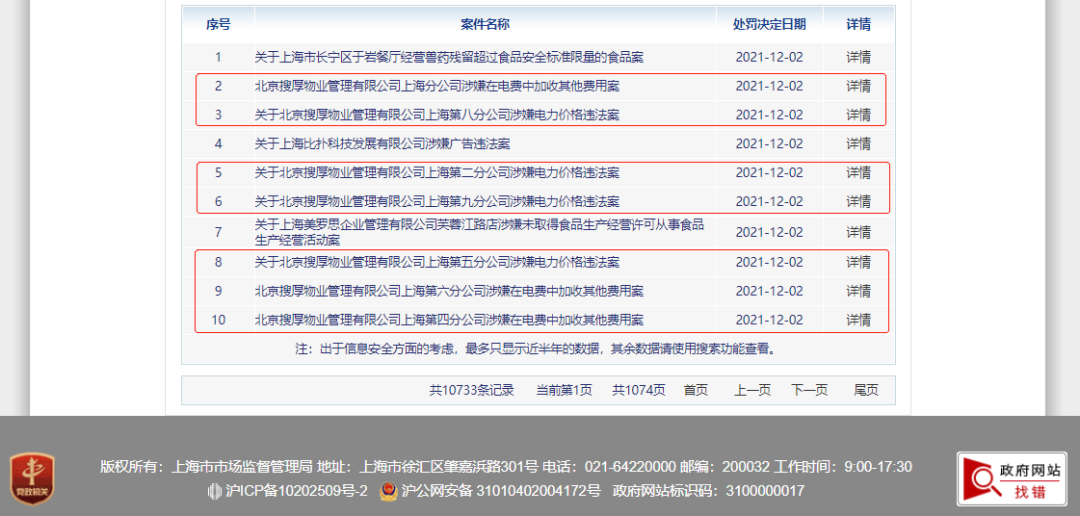Select case 上海比扑科技发展有限公司 advertising violation

382,144
